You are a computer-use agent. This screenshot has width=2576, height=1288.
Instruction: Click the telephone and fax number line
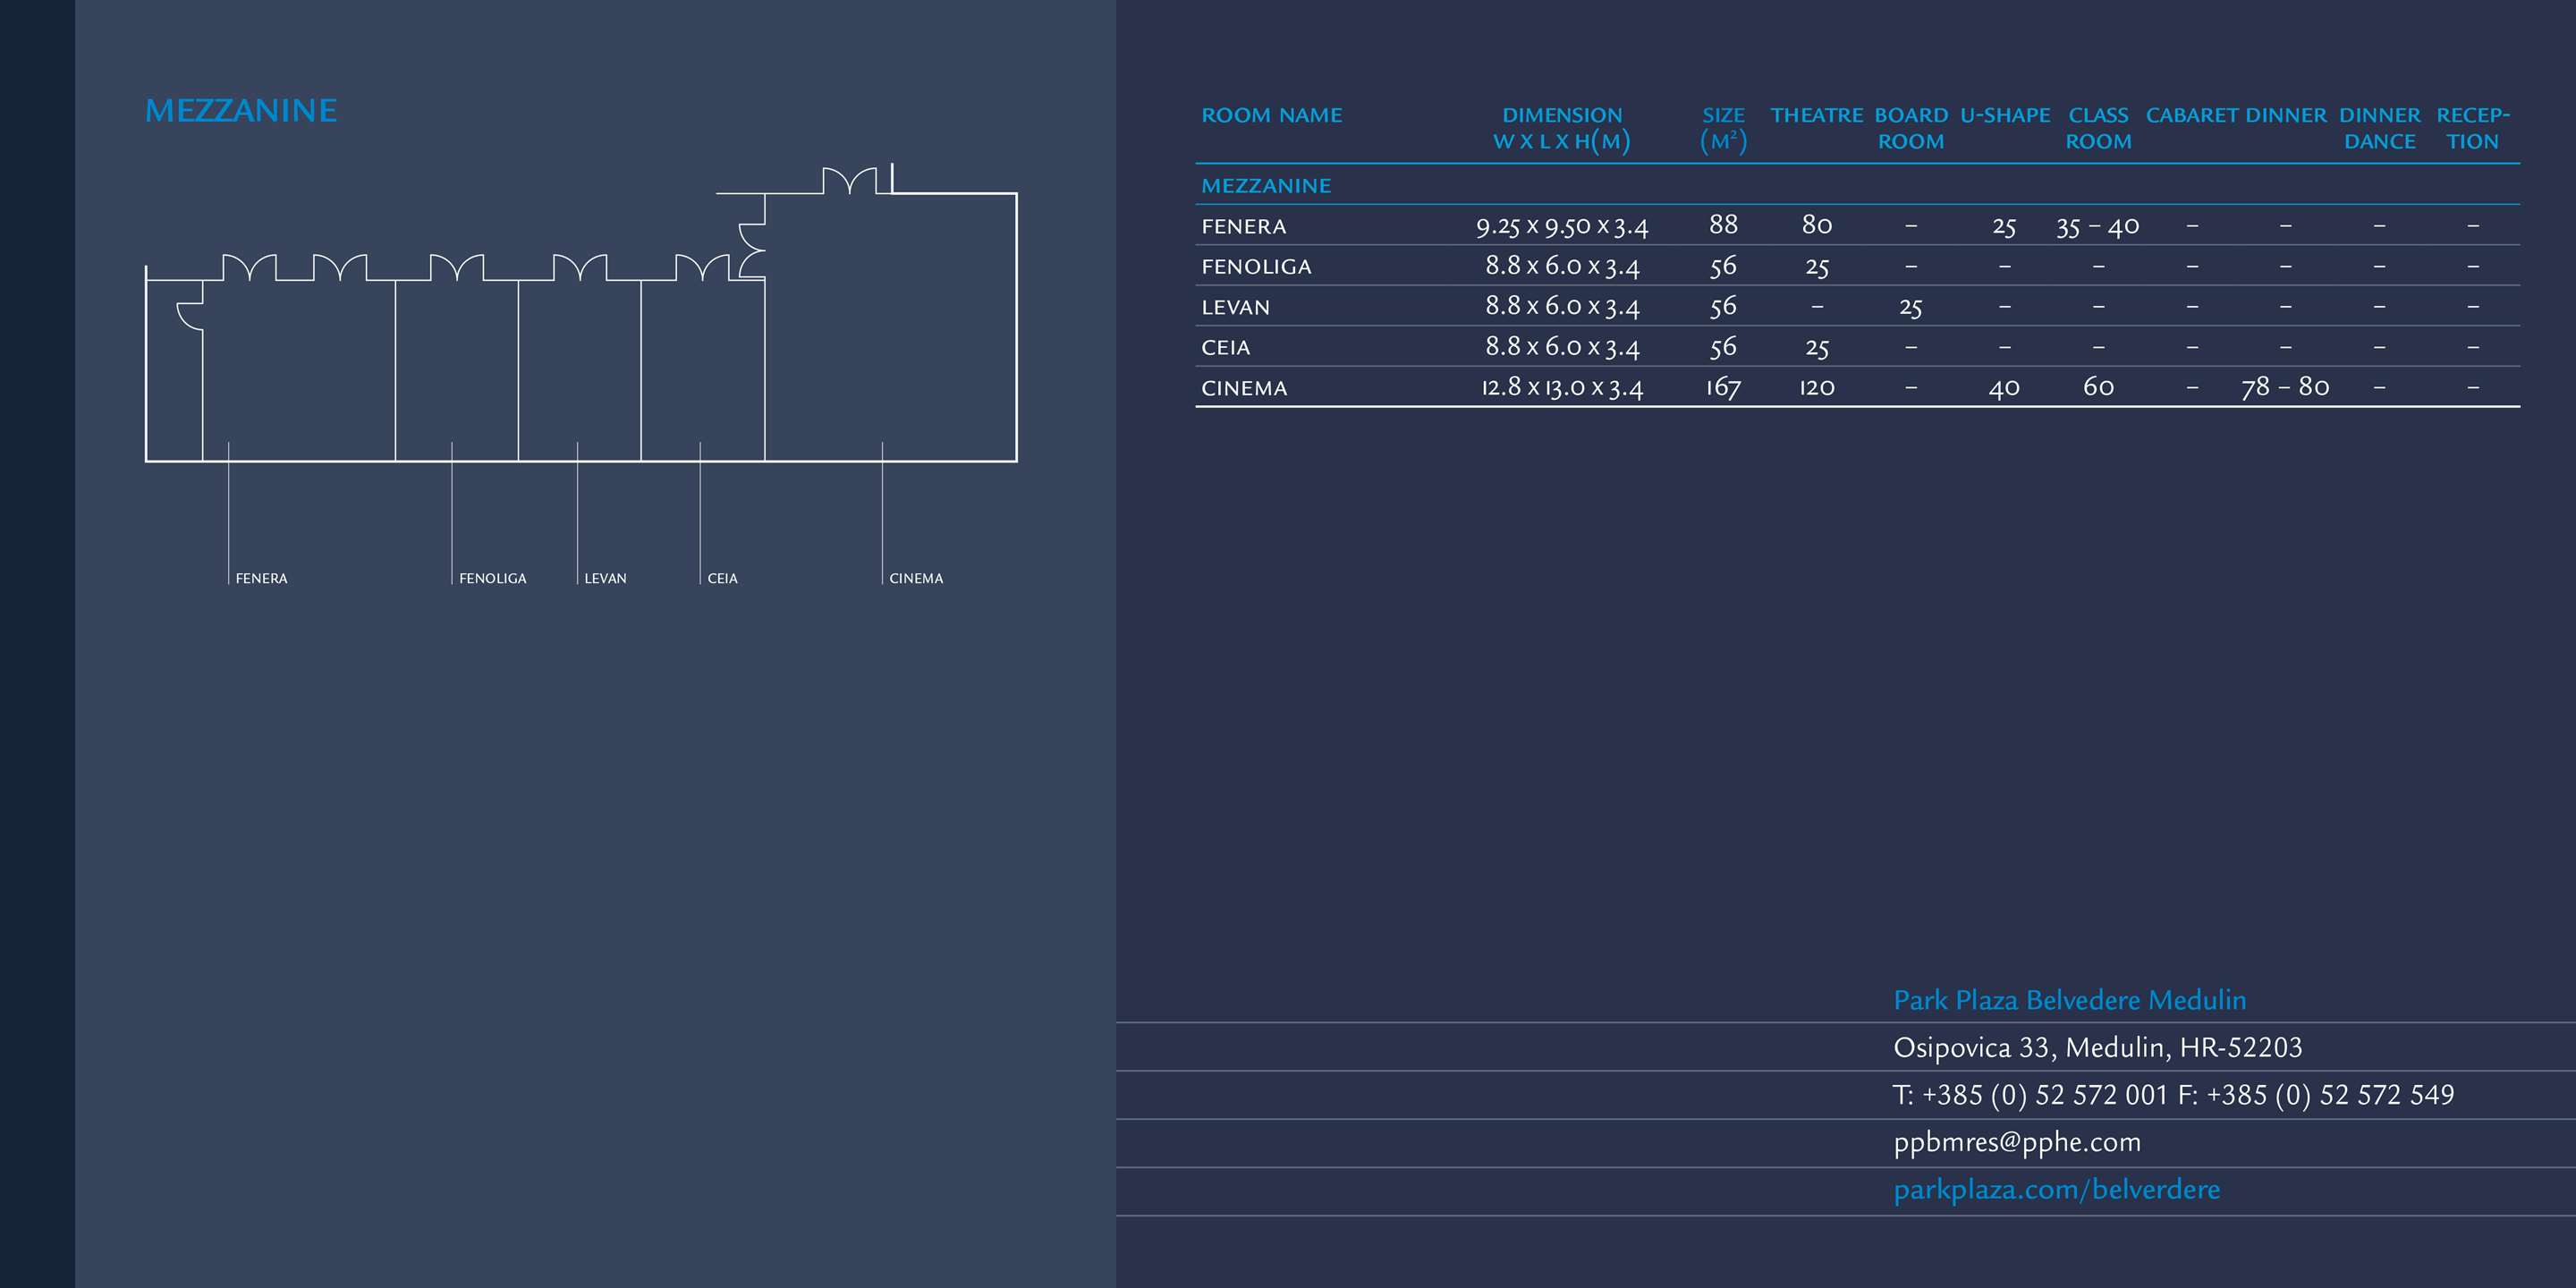pyautogui.click(x=2173, y=1095)
